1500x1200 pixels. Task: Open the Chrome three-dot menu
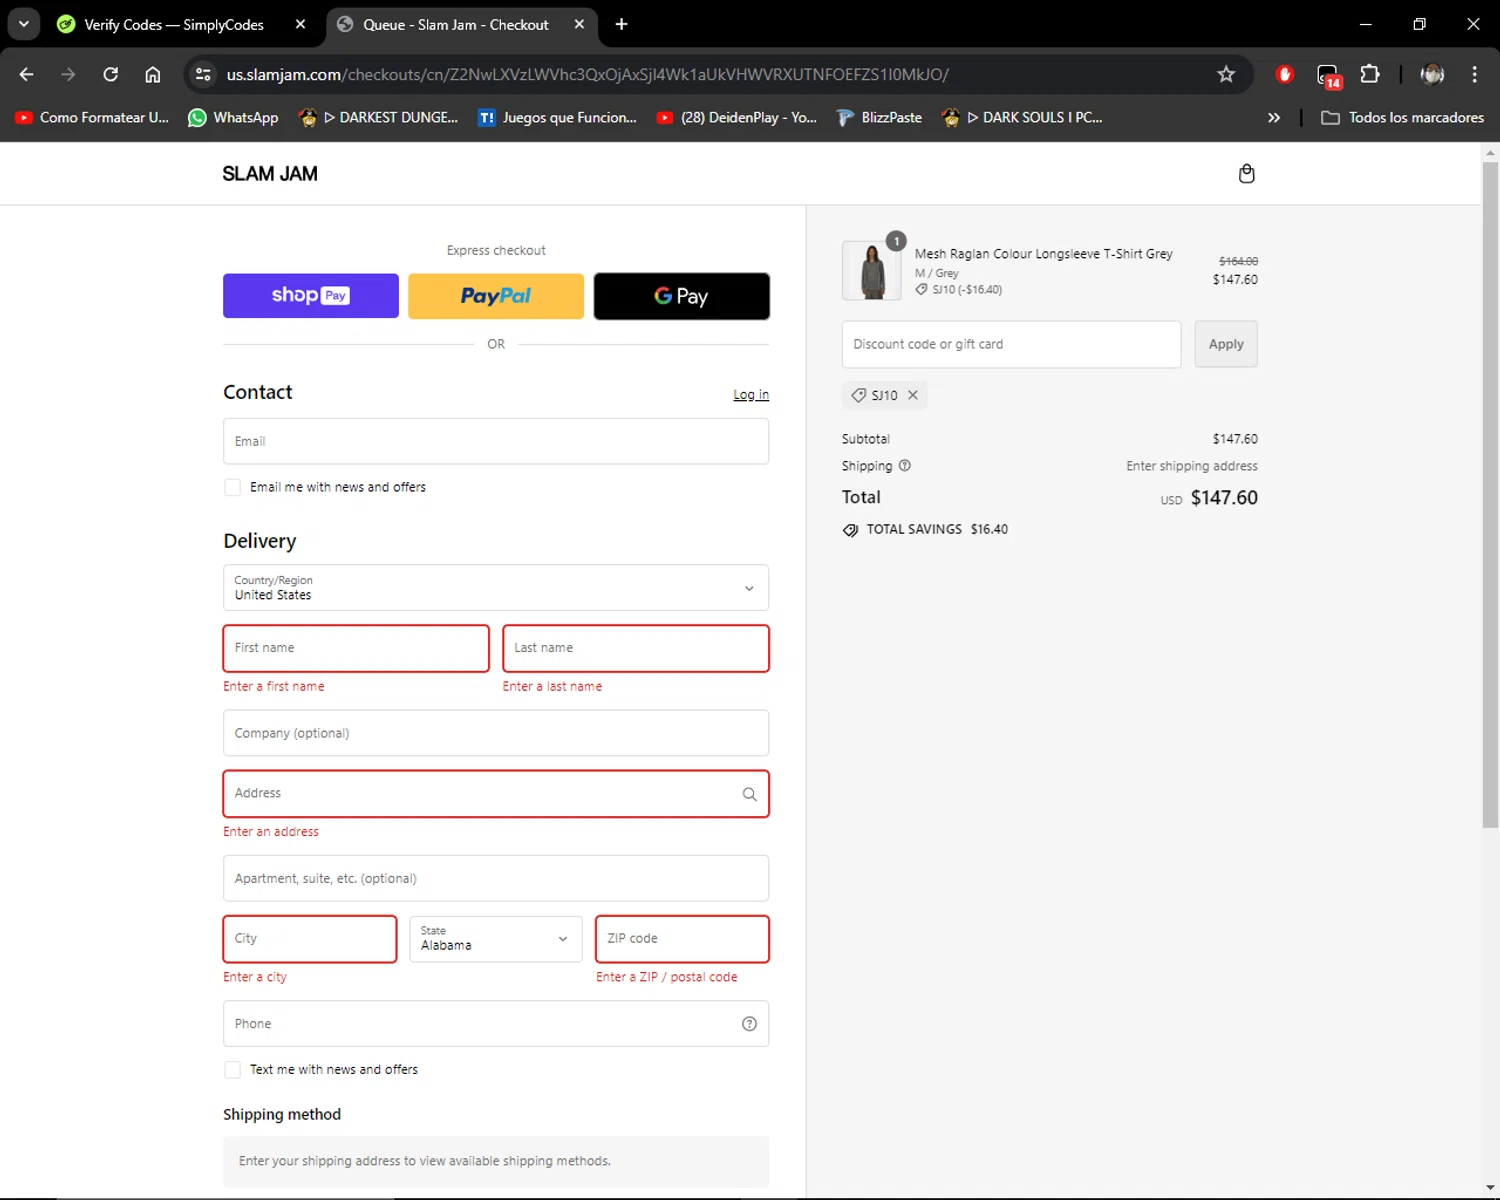tap(1474, 74)
